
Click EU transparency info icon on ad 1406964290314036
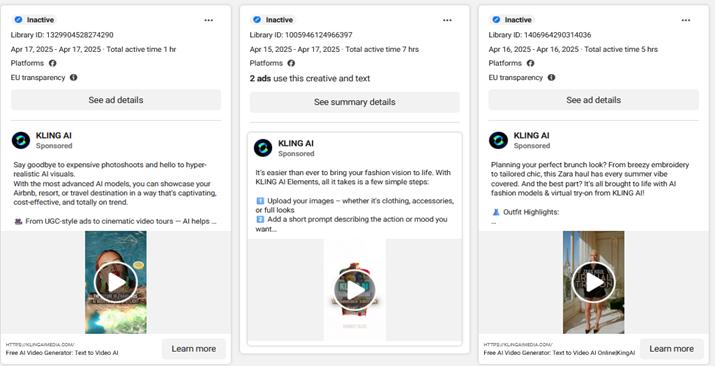point(551,77)
